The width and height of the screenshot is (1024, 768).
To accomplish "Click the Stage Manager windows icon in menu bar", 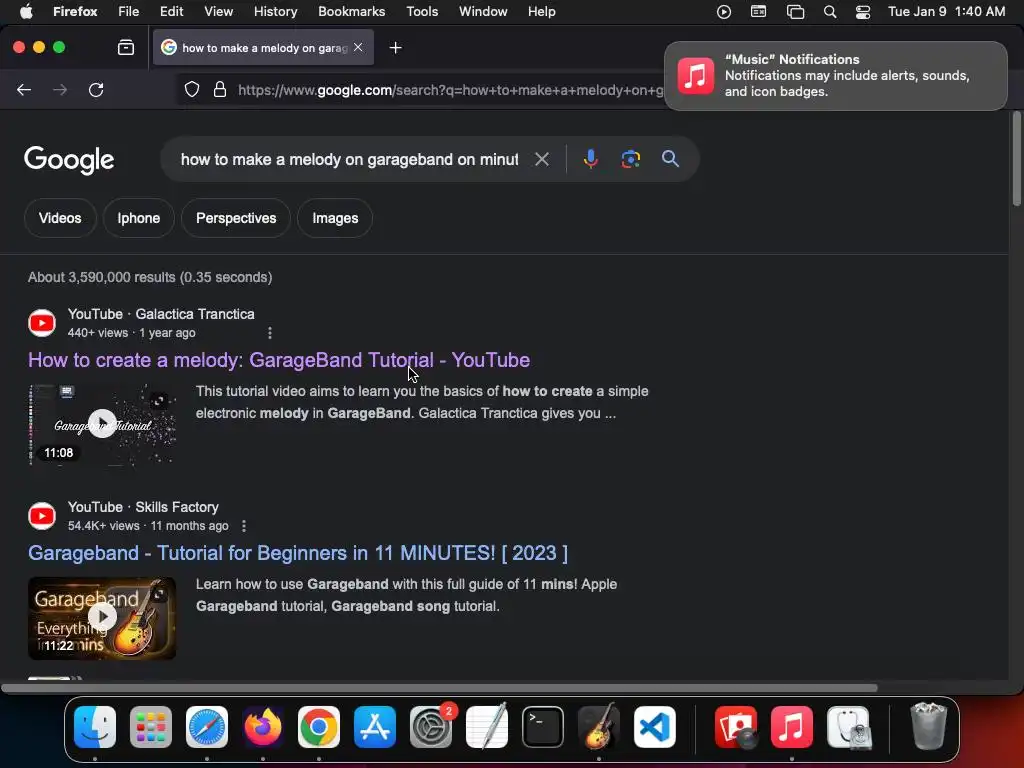I will coord(795,12).
